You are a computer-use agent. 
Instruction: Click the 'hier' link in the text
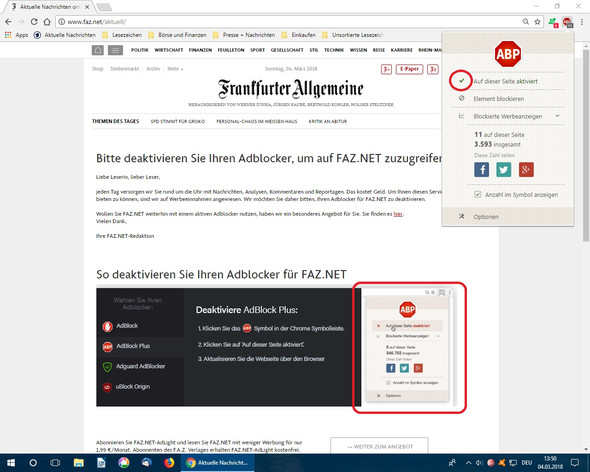(398, 214)
